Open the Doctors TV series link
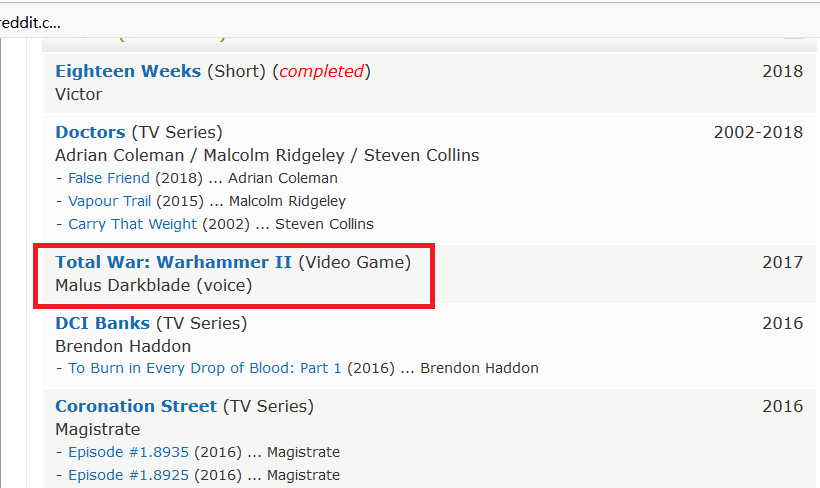820x488 pixels. coord(90,132)
